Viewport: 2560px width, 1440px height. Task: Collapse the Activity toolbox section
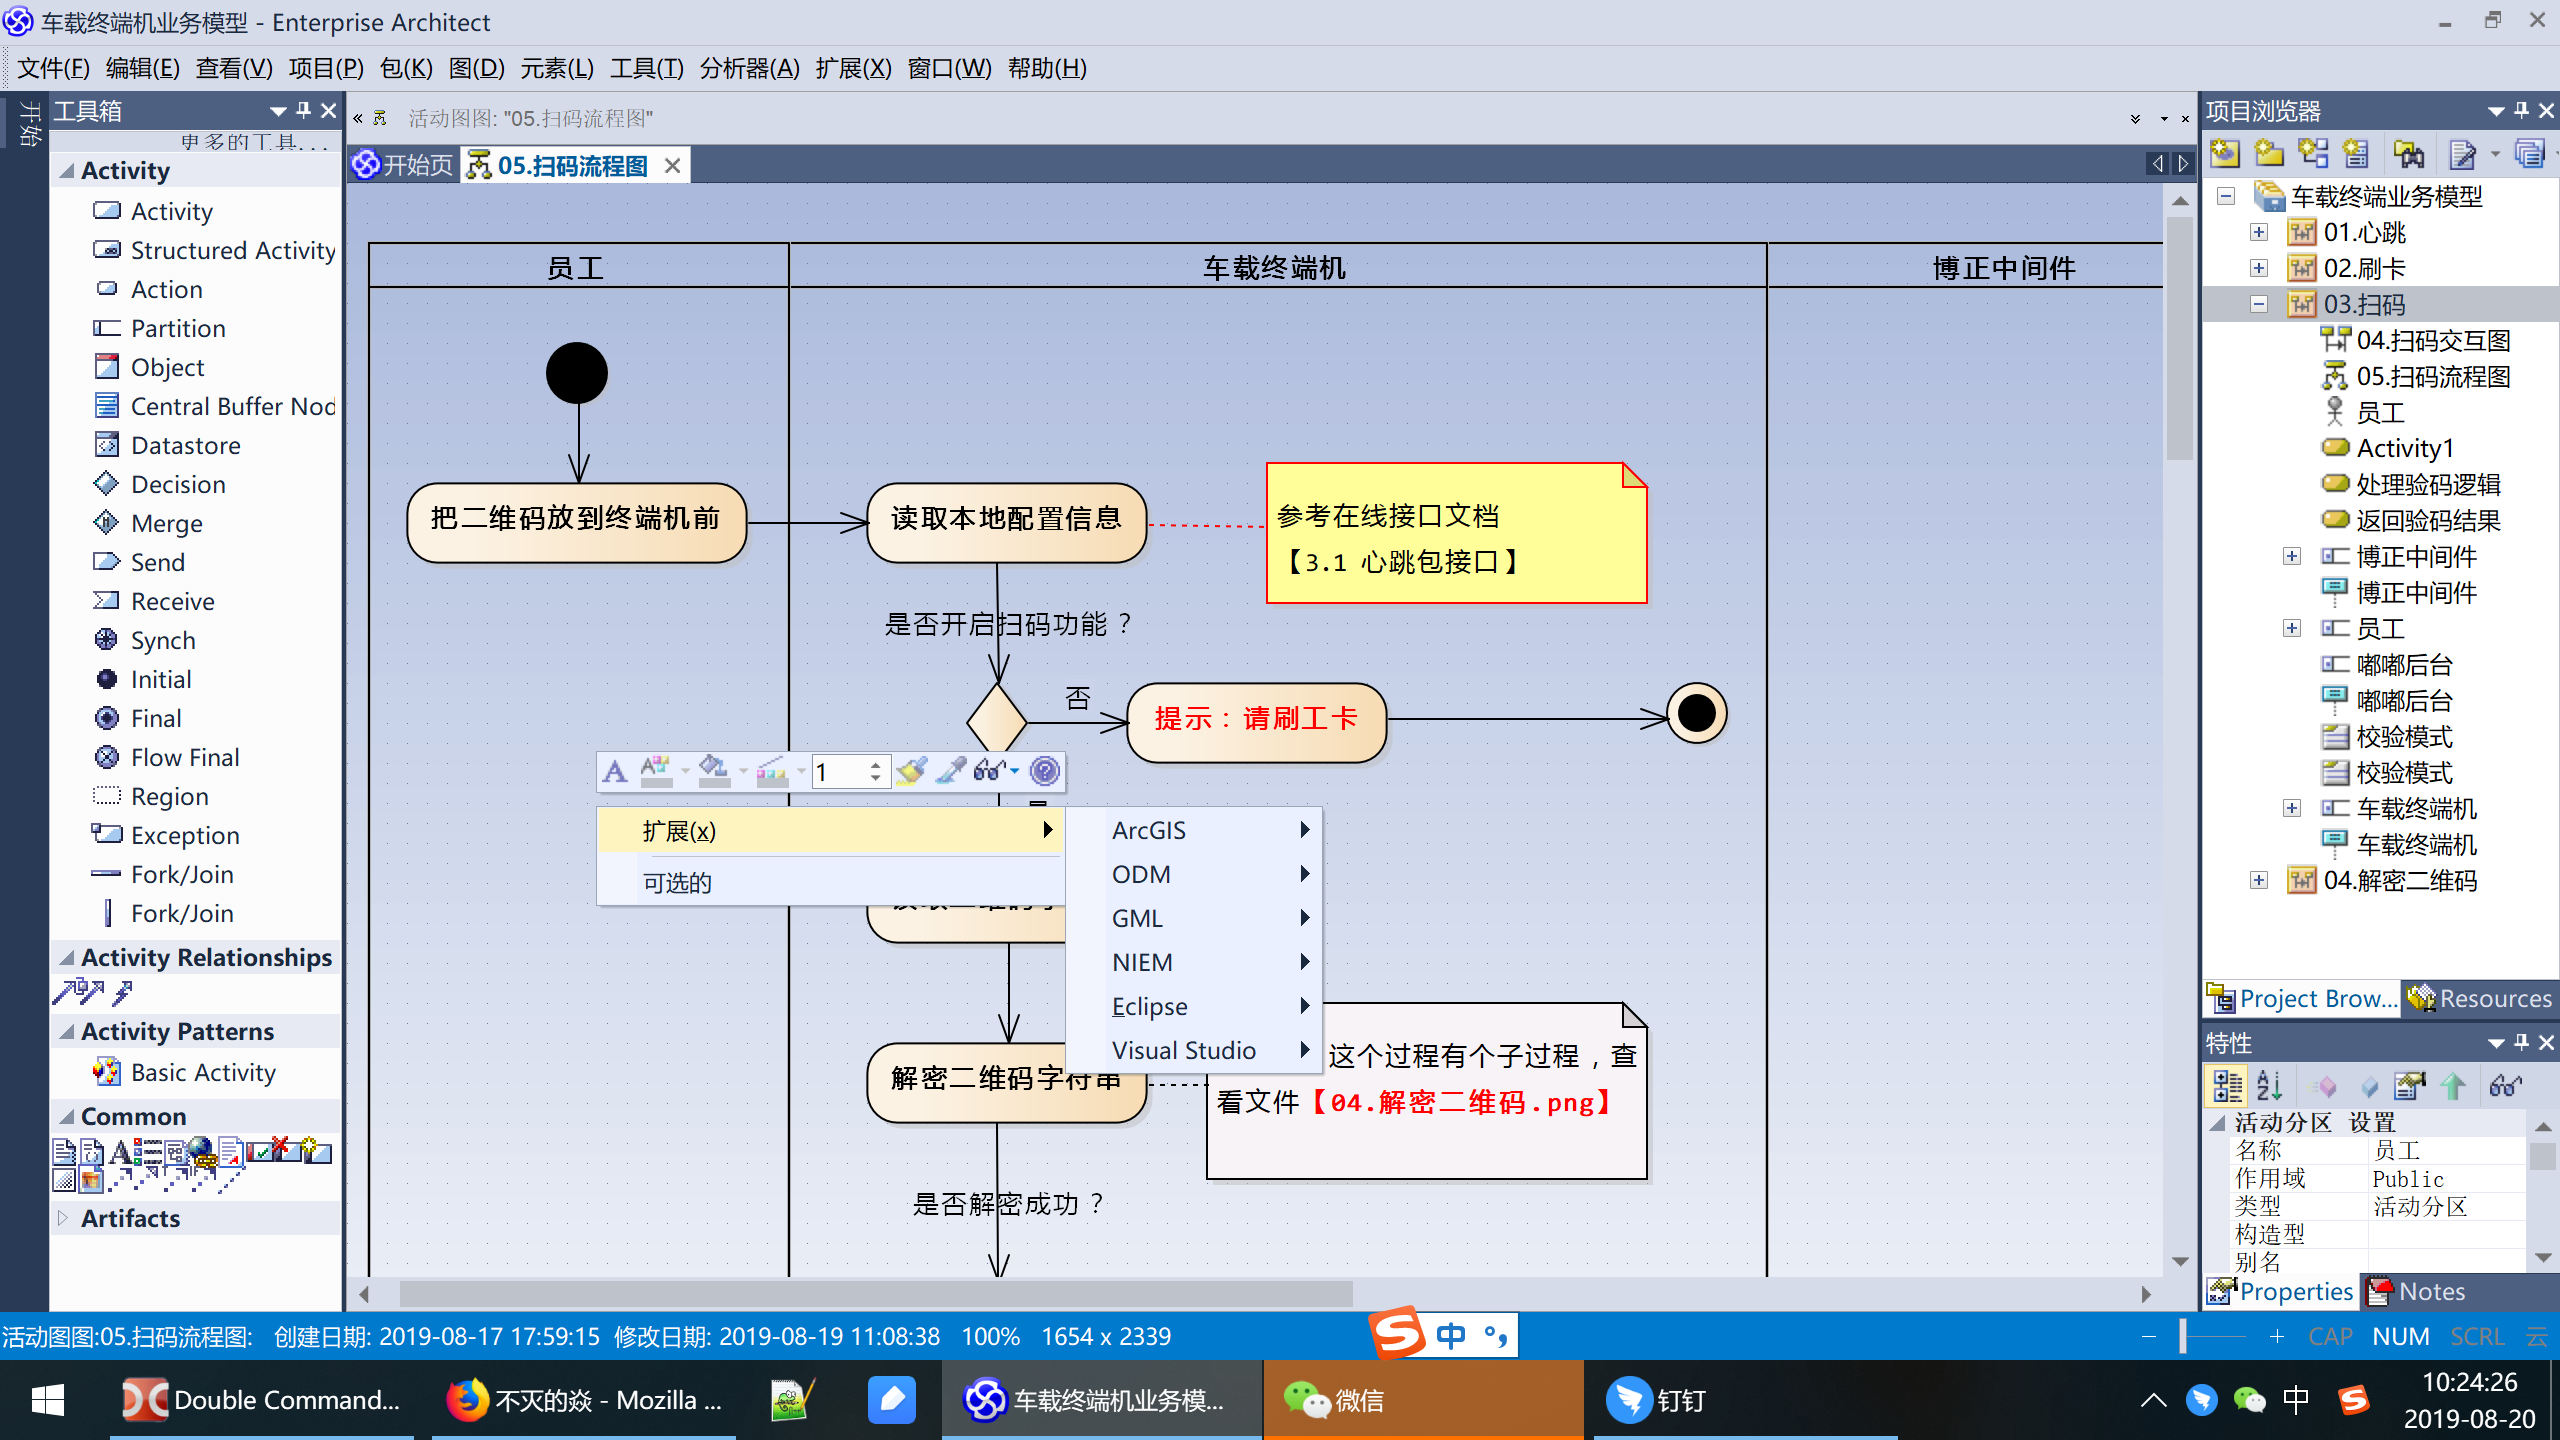point(67,171)
